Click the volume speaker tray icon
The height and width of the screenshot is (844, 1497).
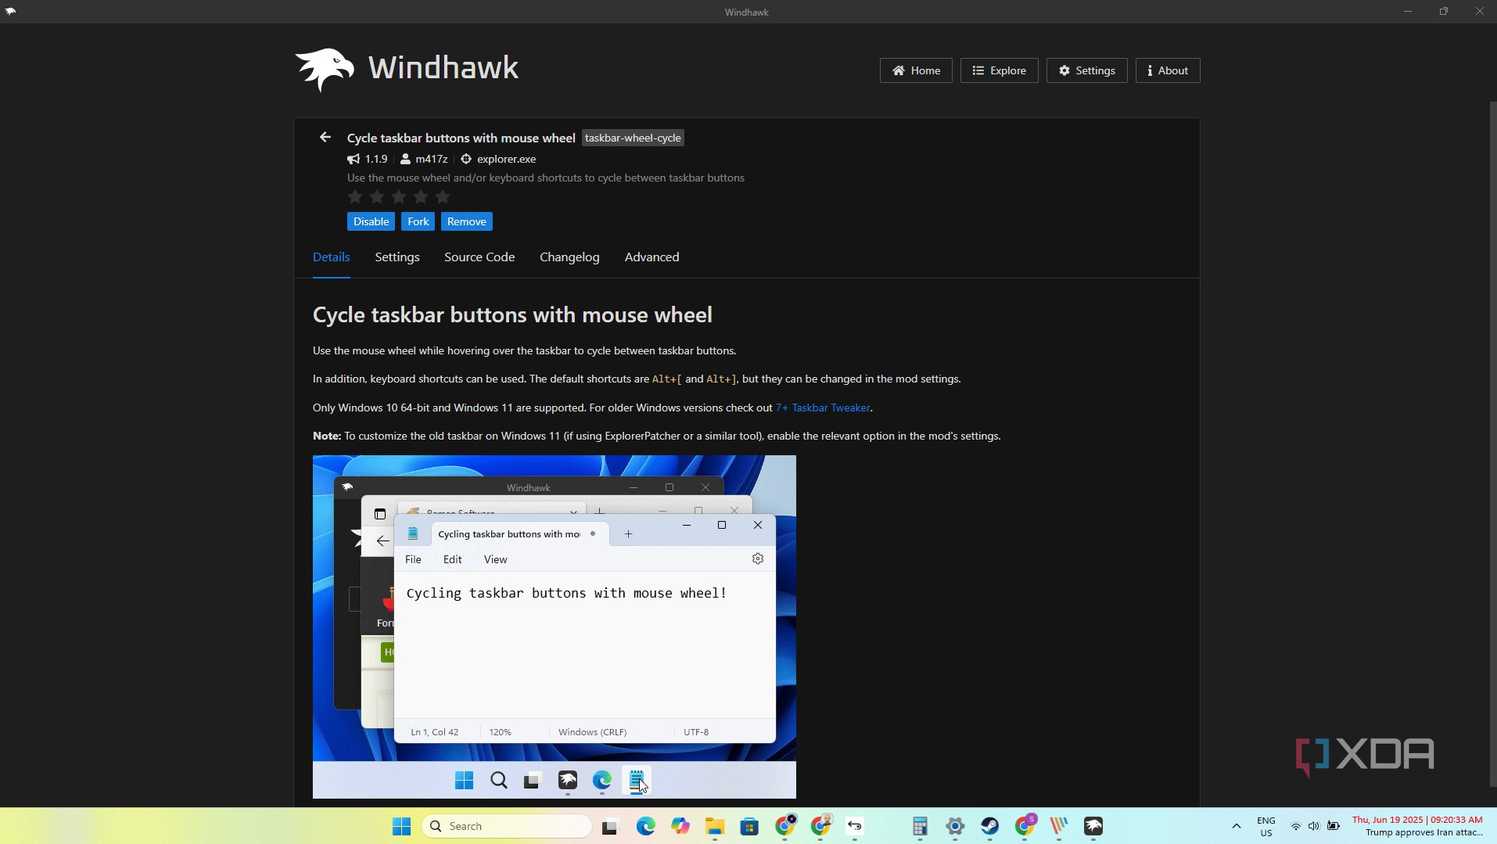click(1314, 826)
